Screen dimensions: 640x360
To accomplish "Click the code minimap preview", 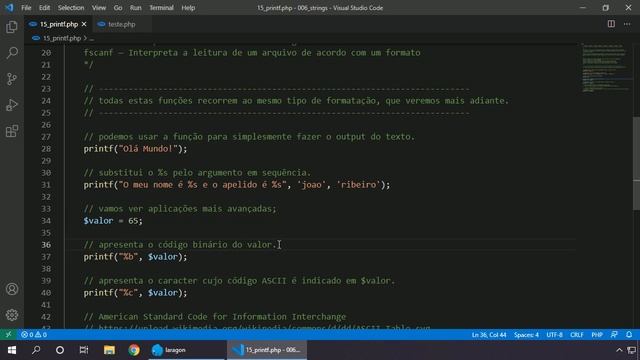I will click(606, 67).
